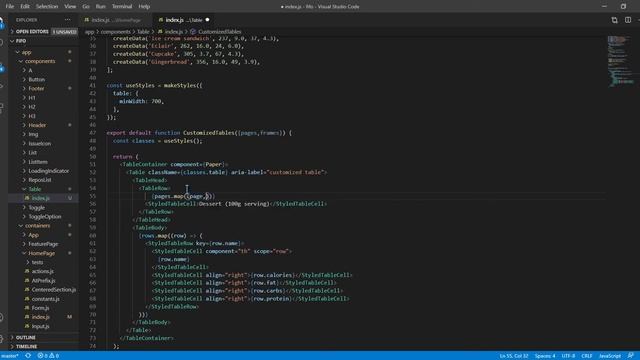
Task: Open the errors and warnings indicator
Action: click(x=48, y=356)
